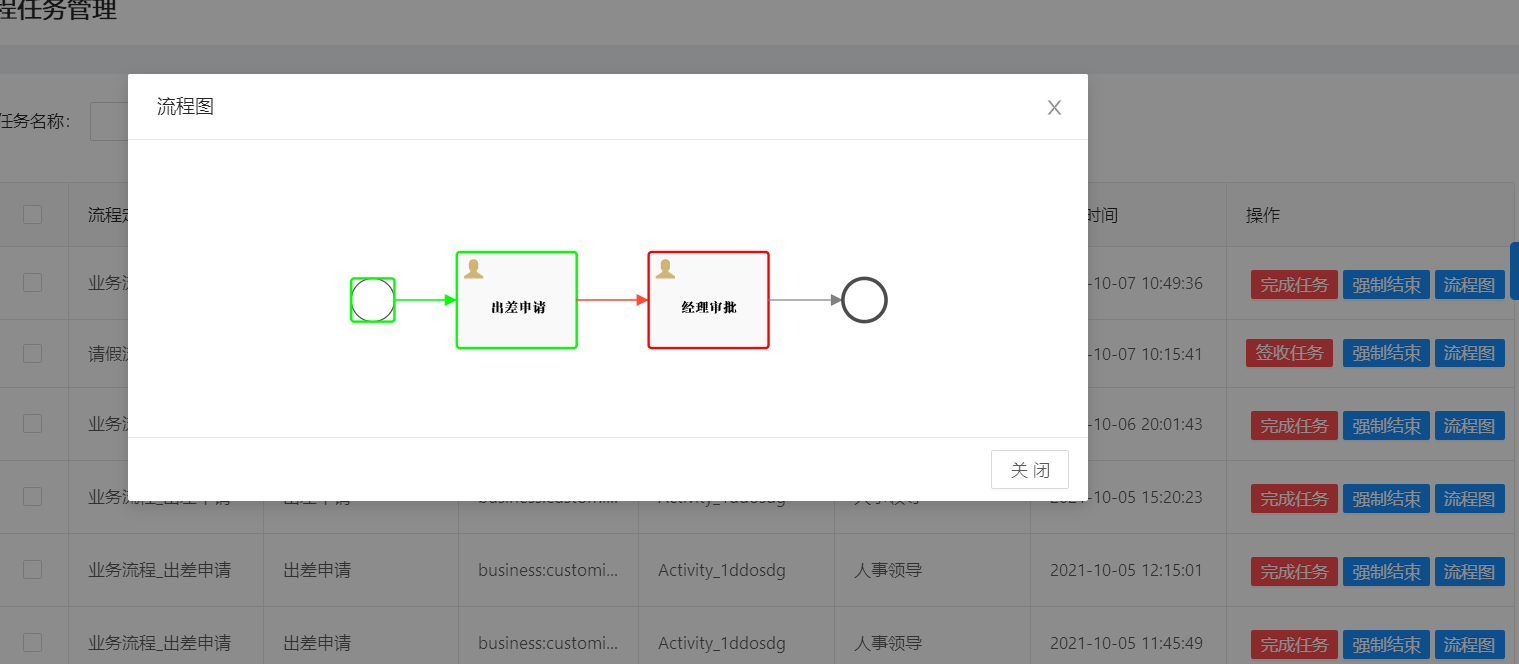The image size is (1519, 664).
Task: Click 完成任务 in the 11:45:49 row
Action: 1294,645
